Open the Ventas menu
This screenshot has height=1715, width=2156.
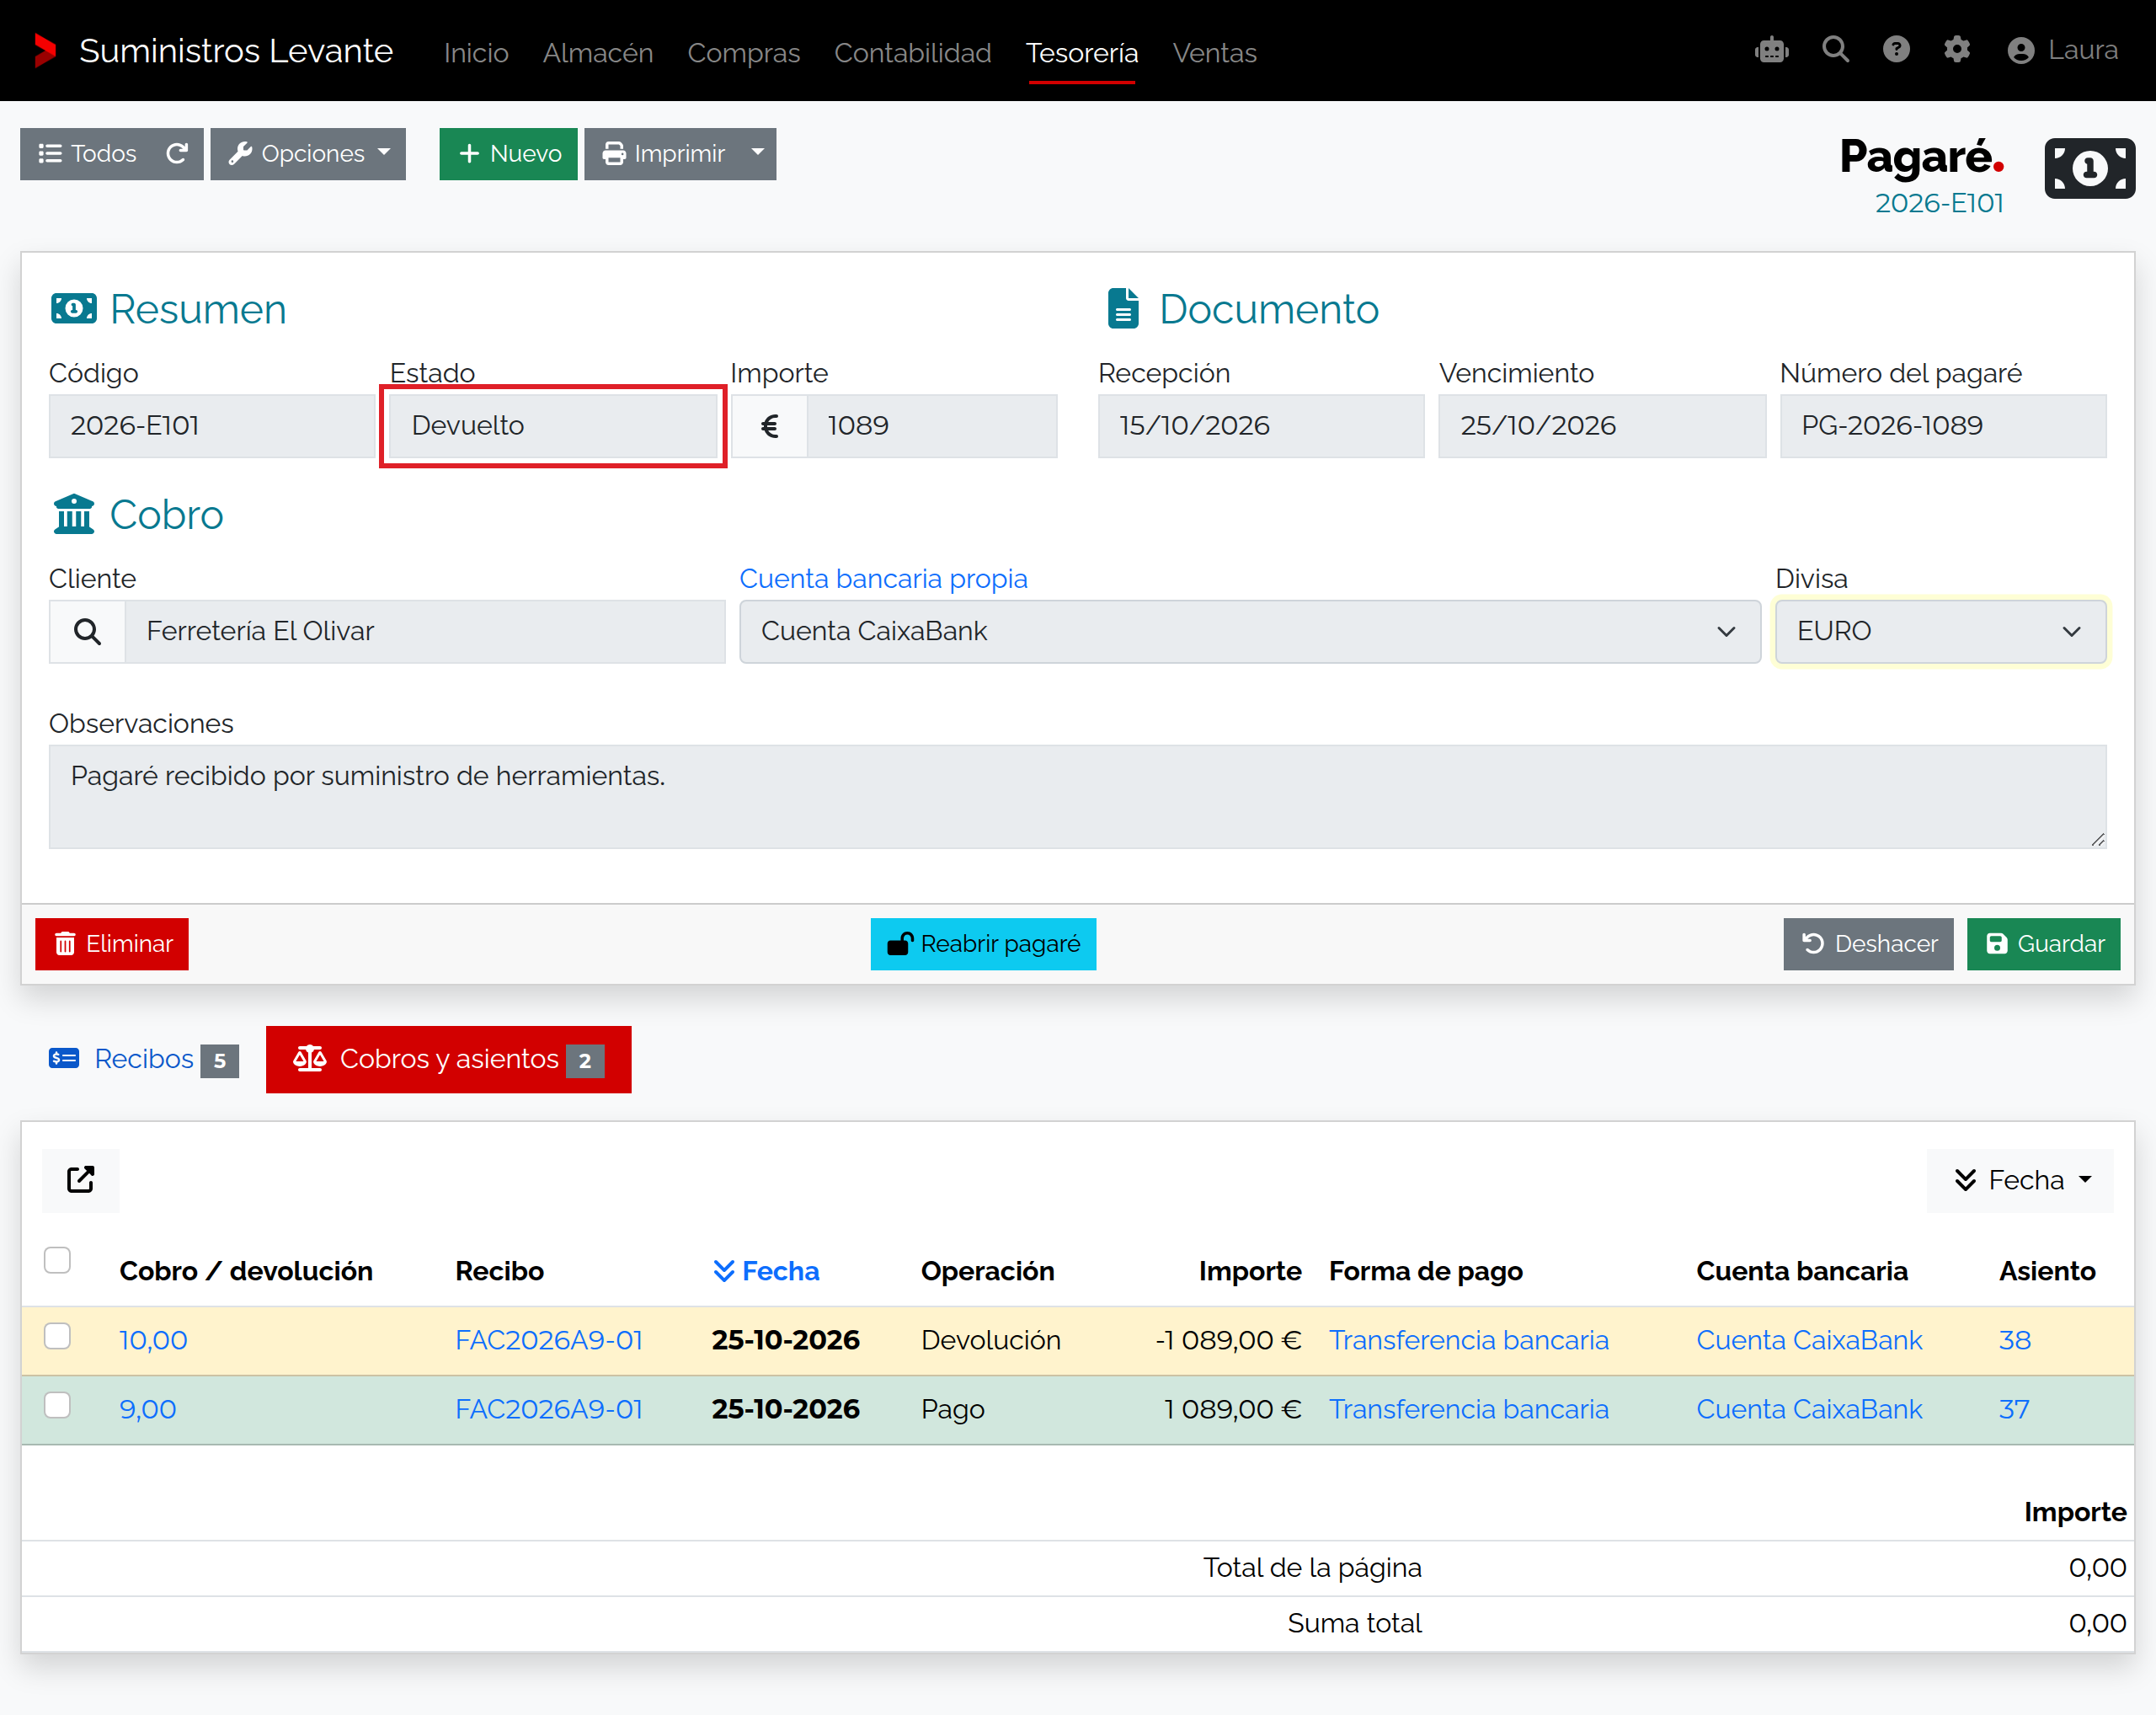(1214, 52)
